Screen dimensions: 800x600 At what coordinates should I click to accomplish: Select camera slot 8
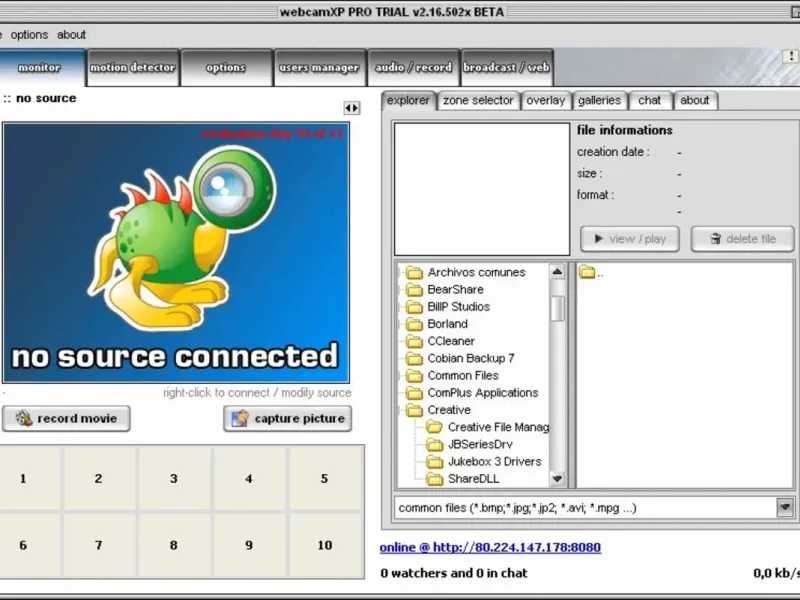174,545
